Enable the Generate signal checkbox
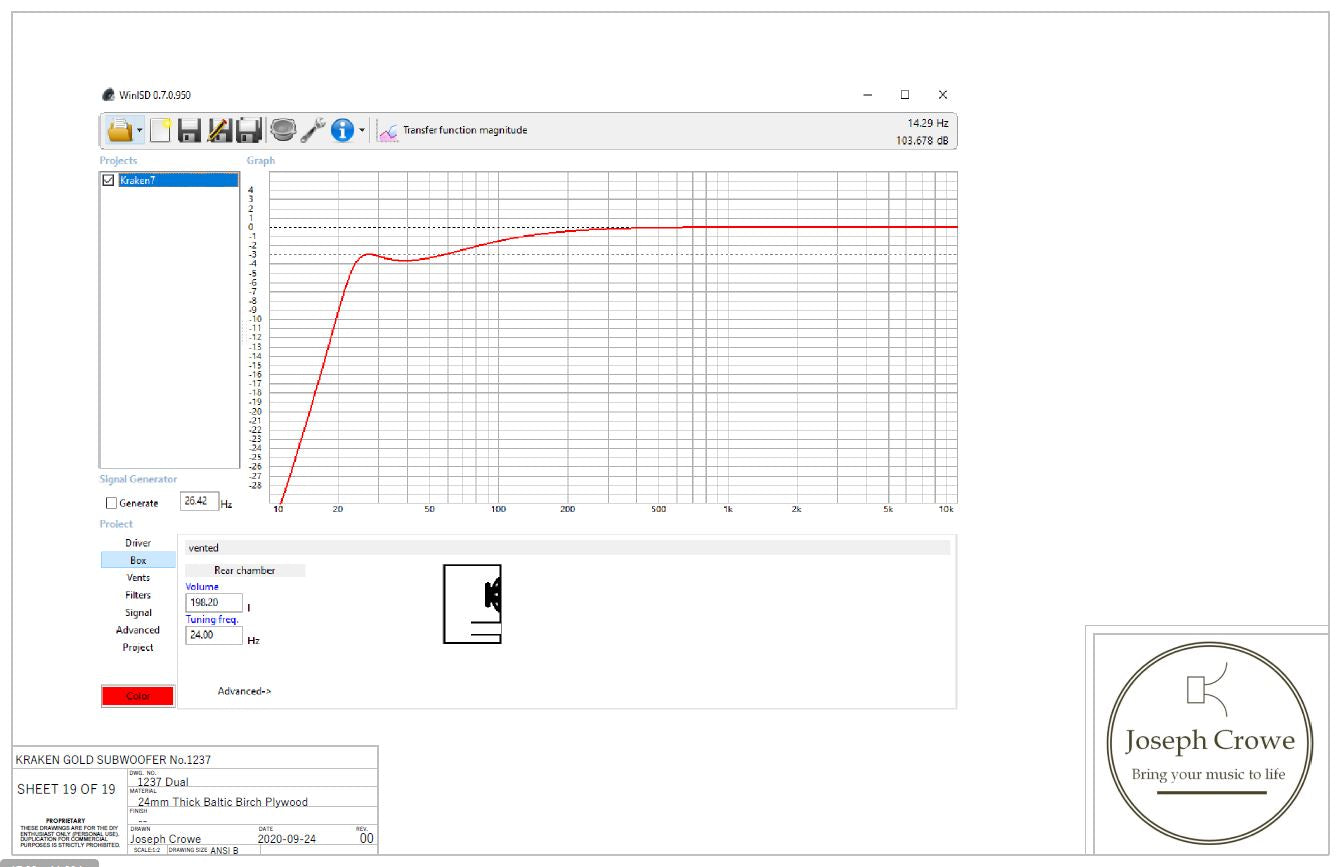1342x867 pixels. click(x=112, y=503)
